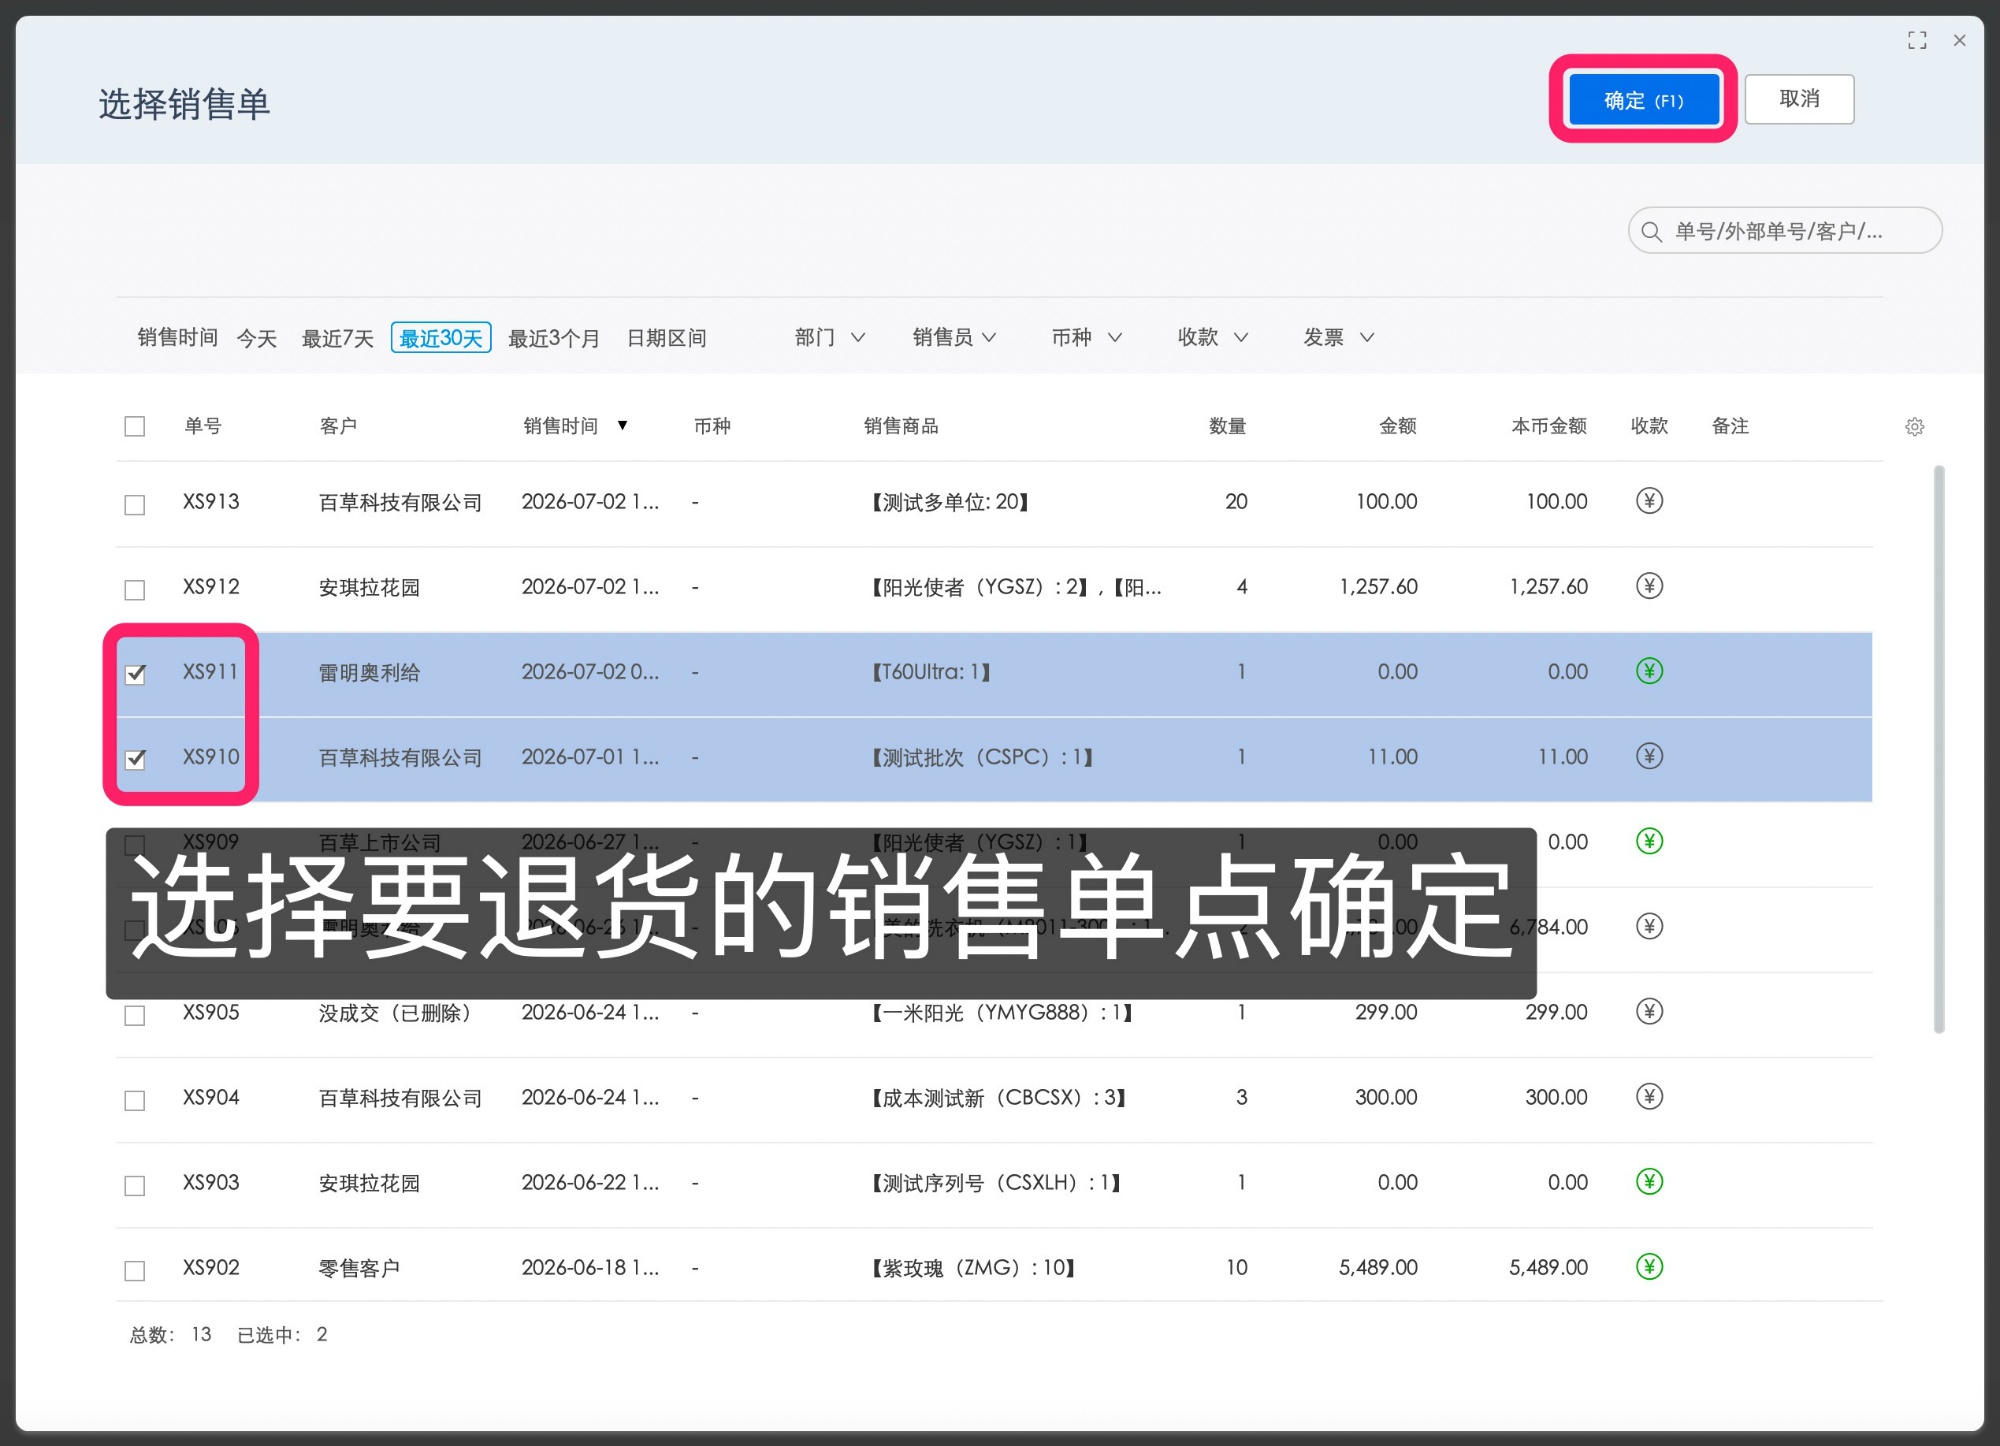Check the XS905 order checkbox
The width and height of the screenshot is (2000, 1446).
point(135,1015)
